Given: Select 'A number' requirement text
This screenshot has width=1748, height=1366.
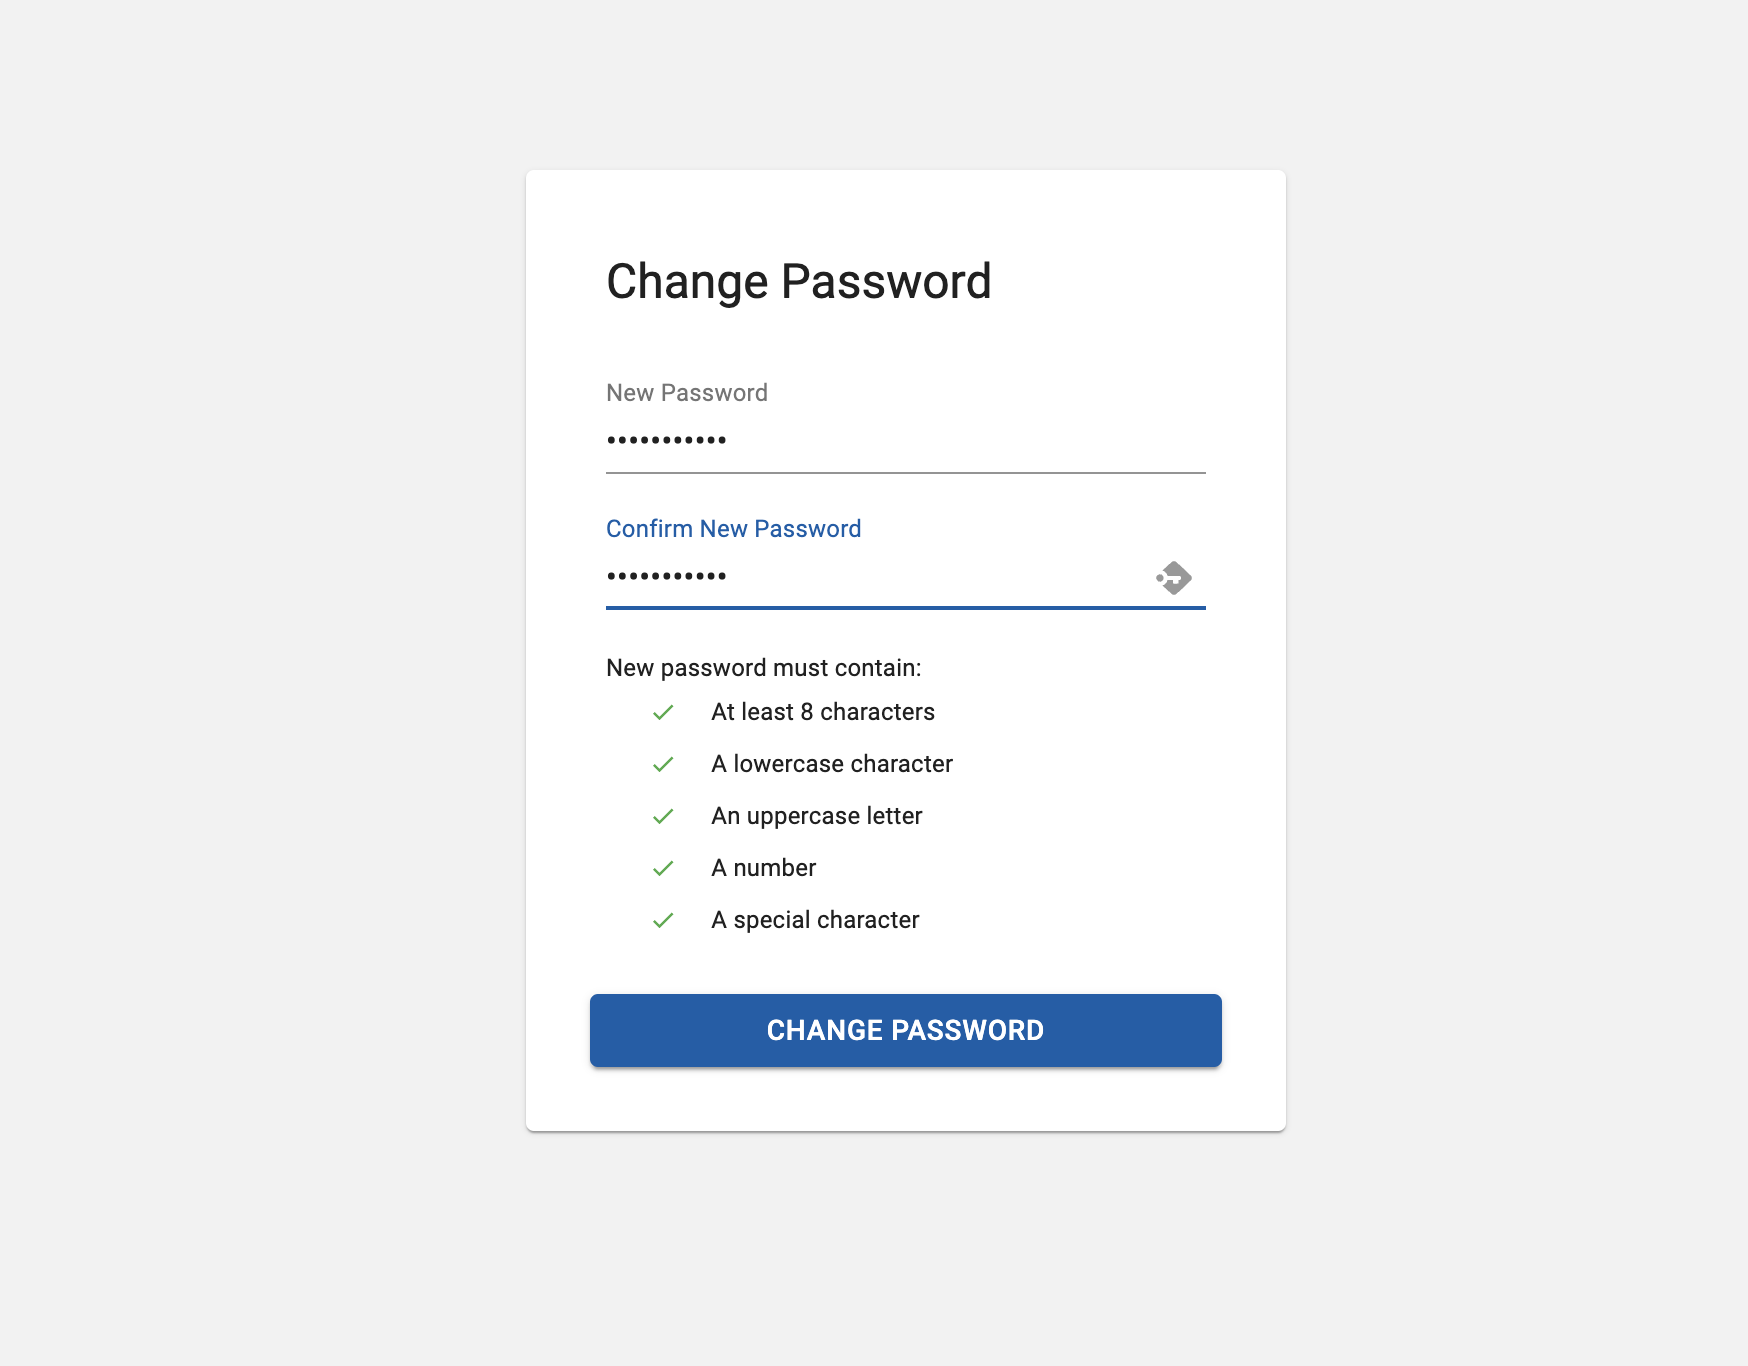Looking at the screenshot, I should click(763, 868).
